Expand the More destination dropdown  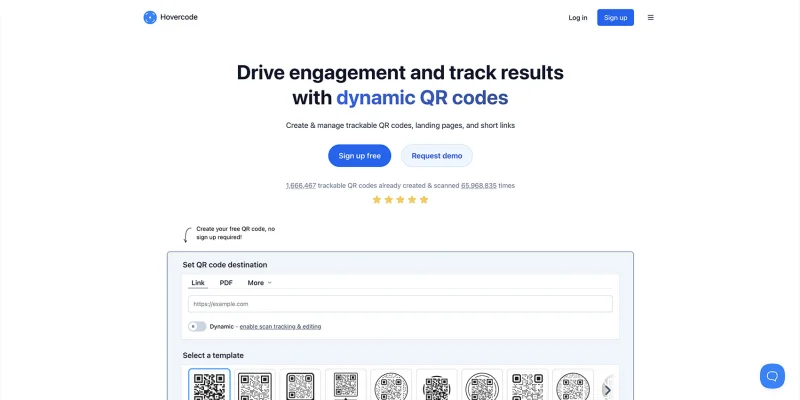click(x=259, y=283)
